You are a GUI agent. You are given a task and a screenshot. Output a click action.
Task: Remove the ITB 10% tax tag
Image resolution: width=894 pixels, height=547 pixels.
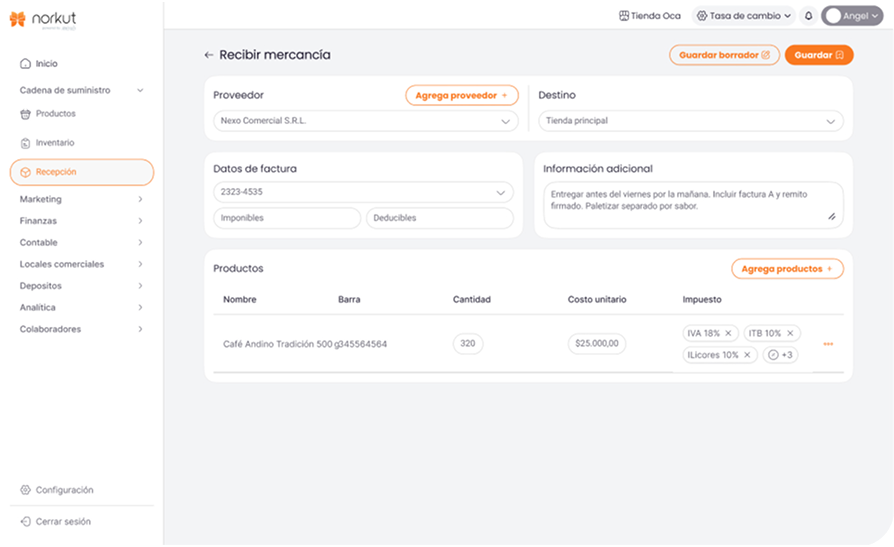pyautogui.click(x=790, y=333)
